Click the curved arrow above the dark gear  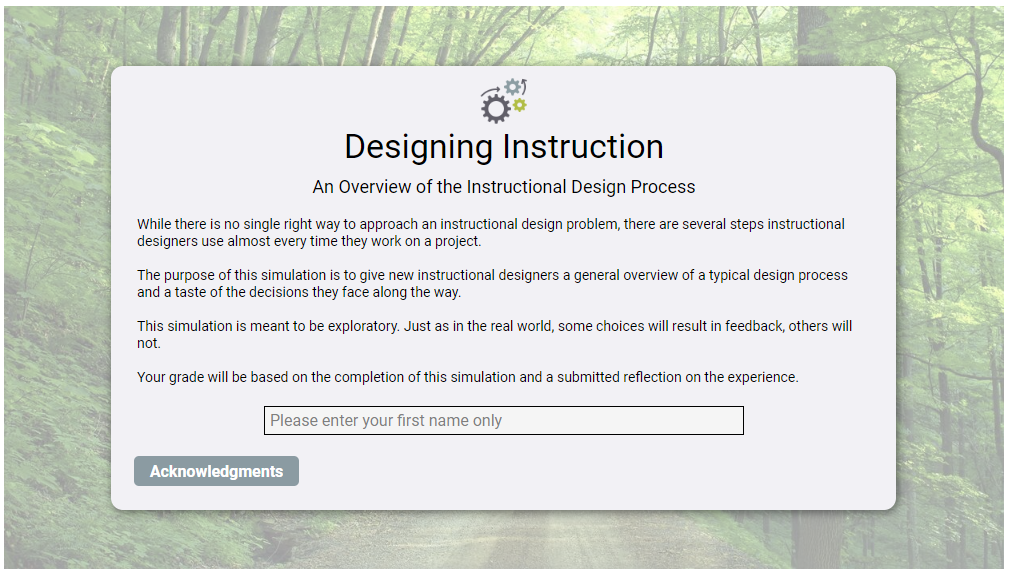tap(490, 91)
